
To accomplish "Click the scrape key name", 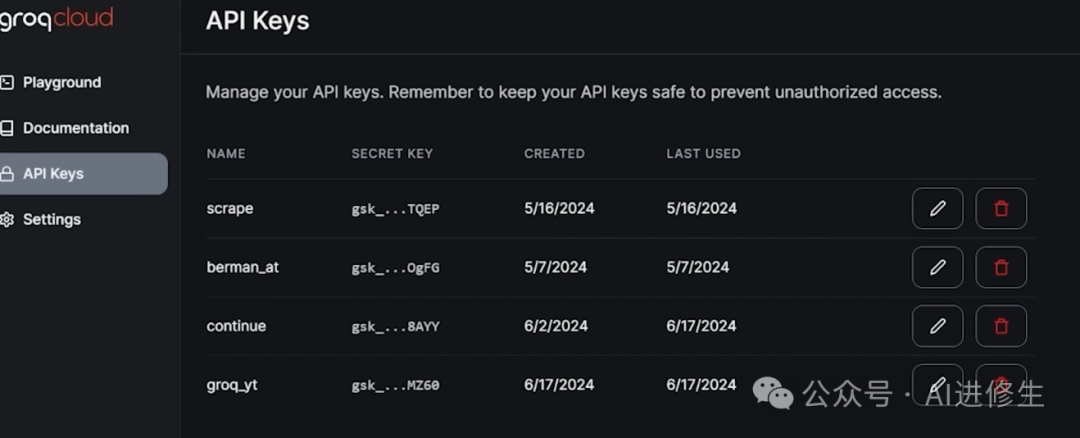I will (x=230, y=208).
